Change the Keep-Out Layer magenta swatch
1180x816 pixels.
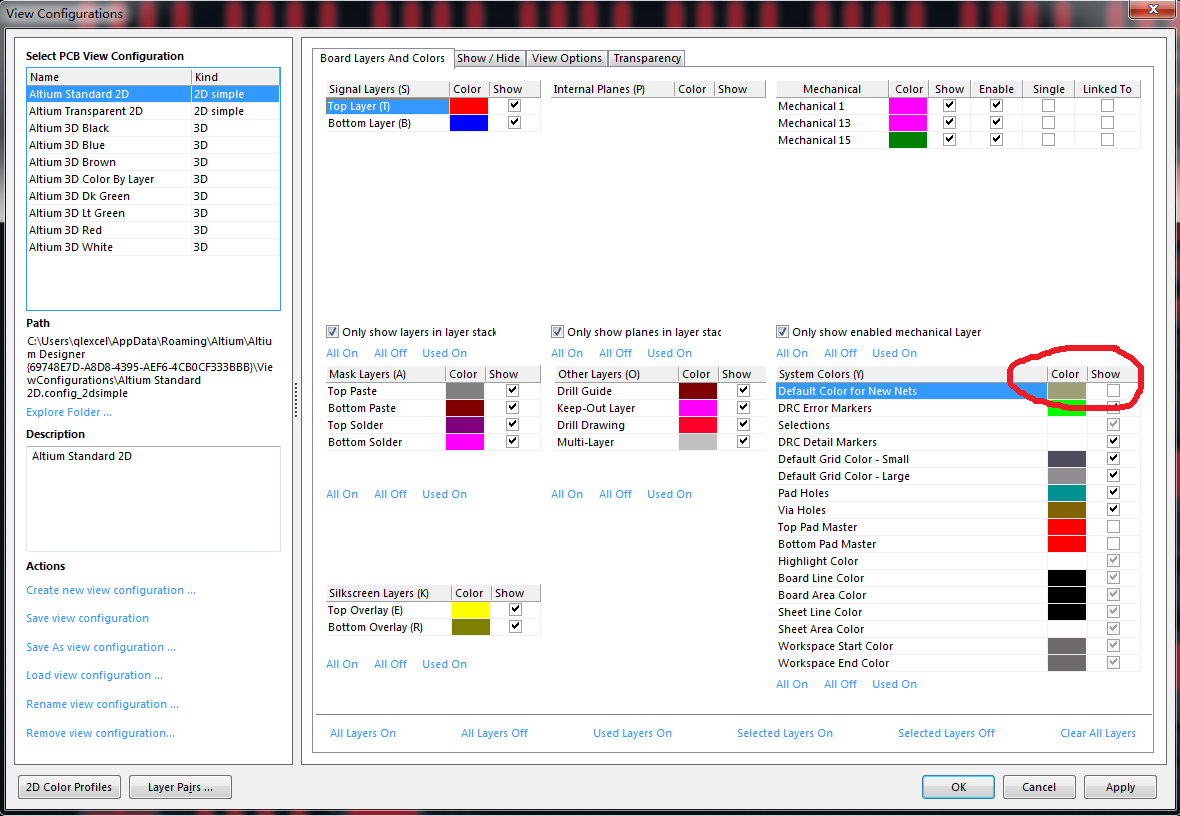[x=698, y=407]
